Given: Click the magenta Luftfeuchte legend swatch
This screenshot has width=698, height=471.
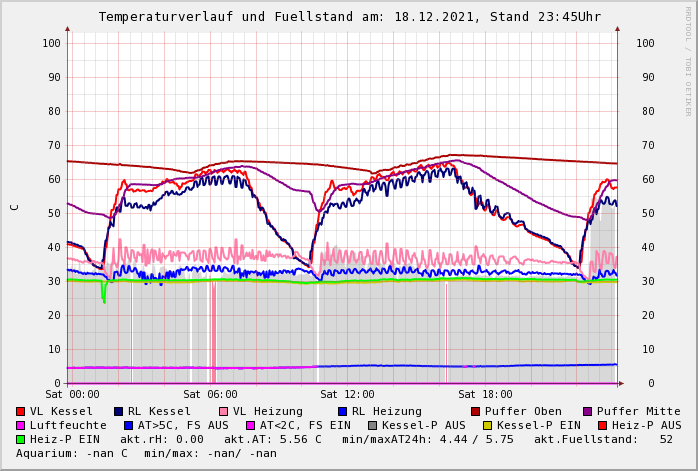Looking at the screenshot, I should coord(21,425).
